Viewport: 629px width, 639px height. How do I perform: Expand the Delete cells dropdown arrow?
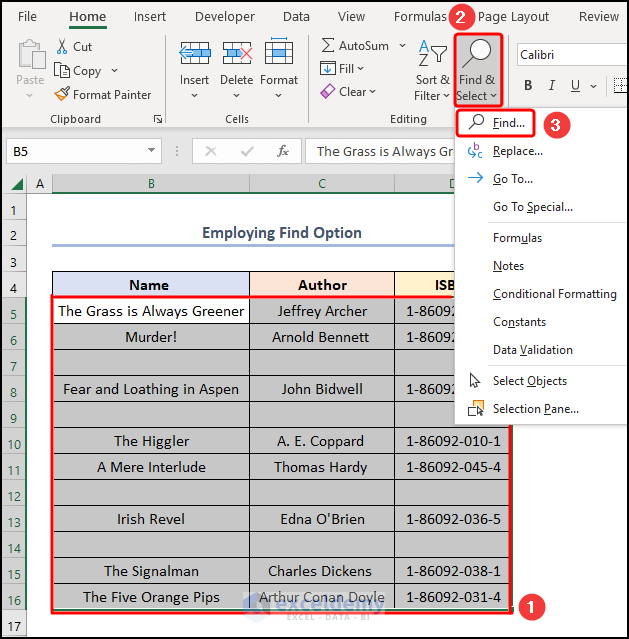pos(236,96)
